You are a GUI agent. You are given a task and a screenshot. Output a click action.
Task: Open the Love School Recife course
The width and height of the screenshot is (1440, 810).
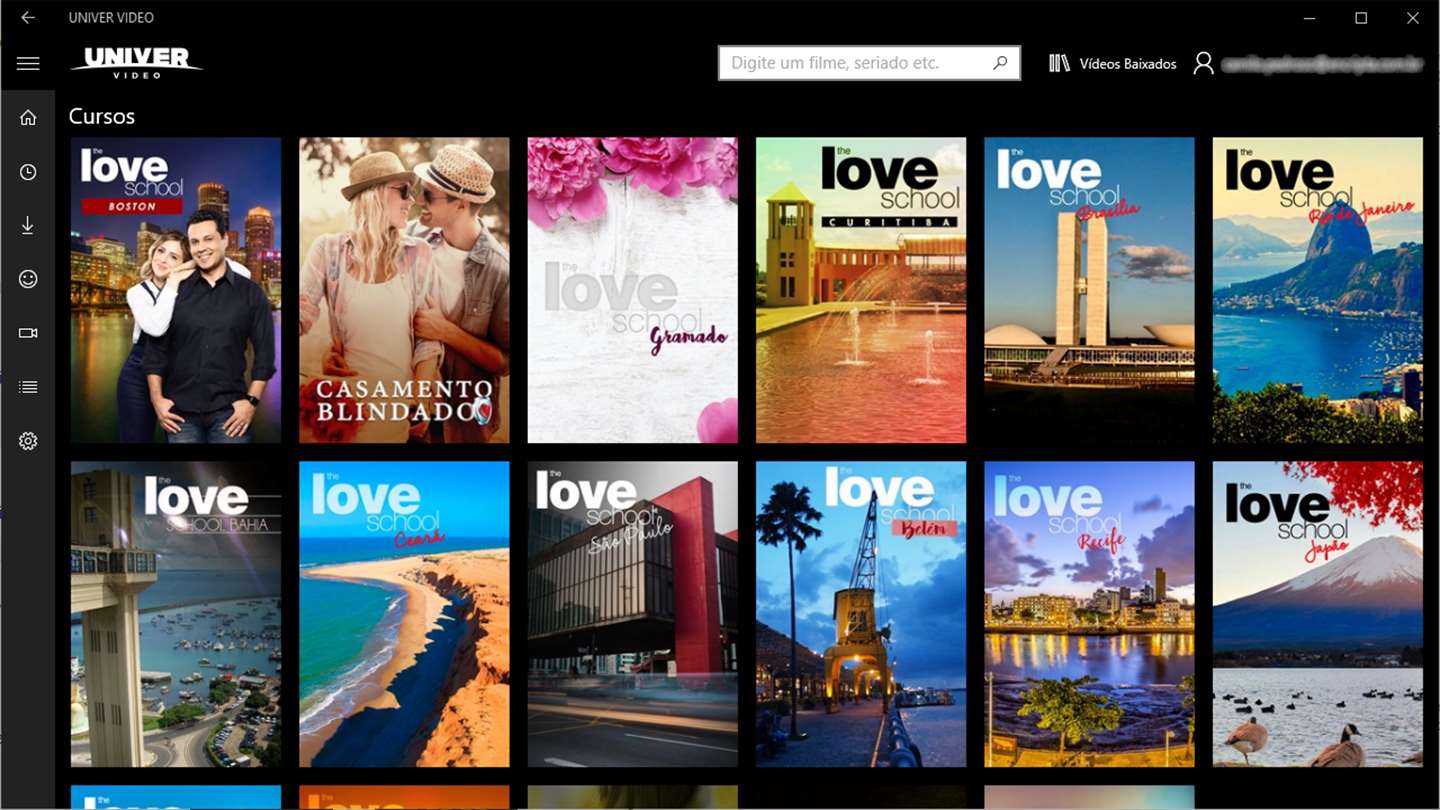[1089, 614]
